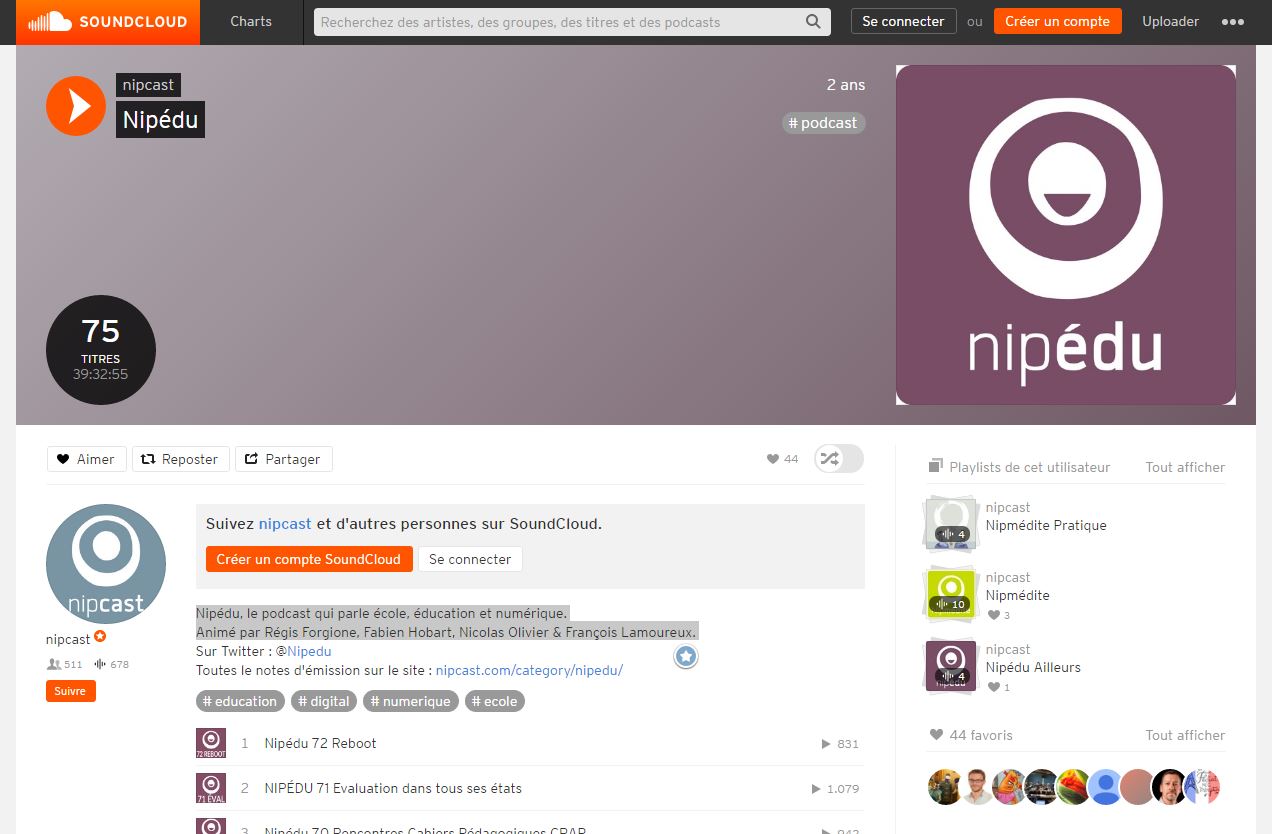Image resolution: width=1272 pixels, height=834 pixels.
Task: Open Playlists de cet utilisateur heading
Action: tap(1019, 467)
